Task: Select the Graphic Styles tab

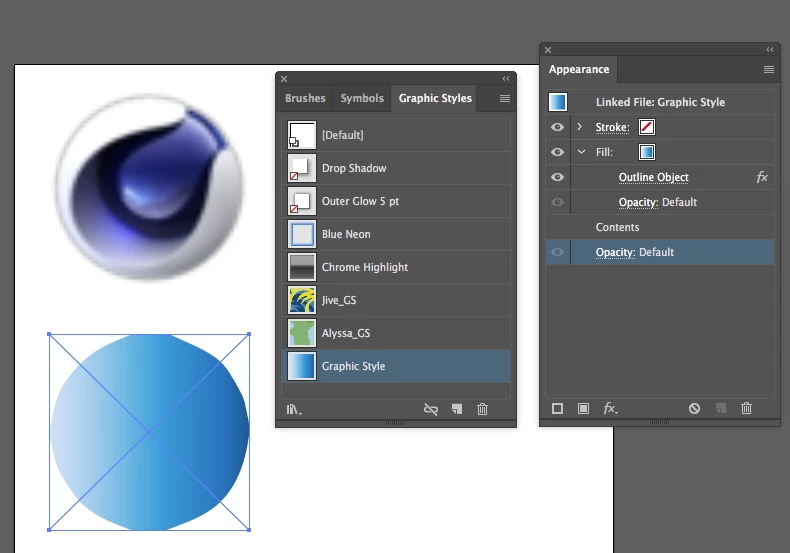Action: pos(435,98)
